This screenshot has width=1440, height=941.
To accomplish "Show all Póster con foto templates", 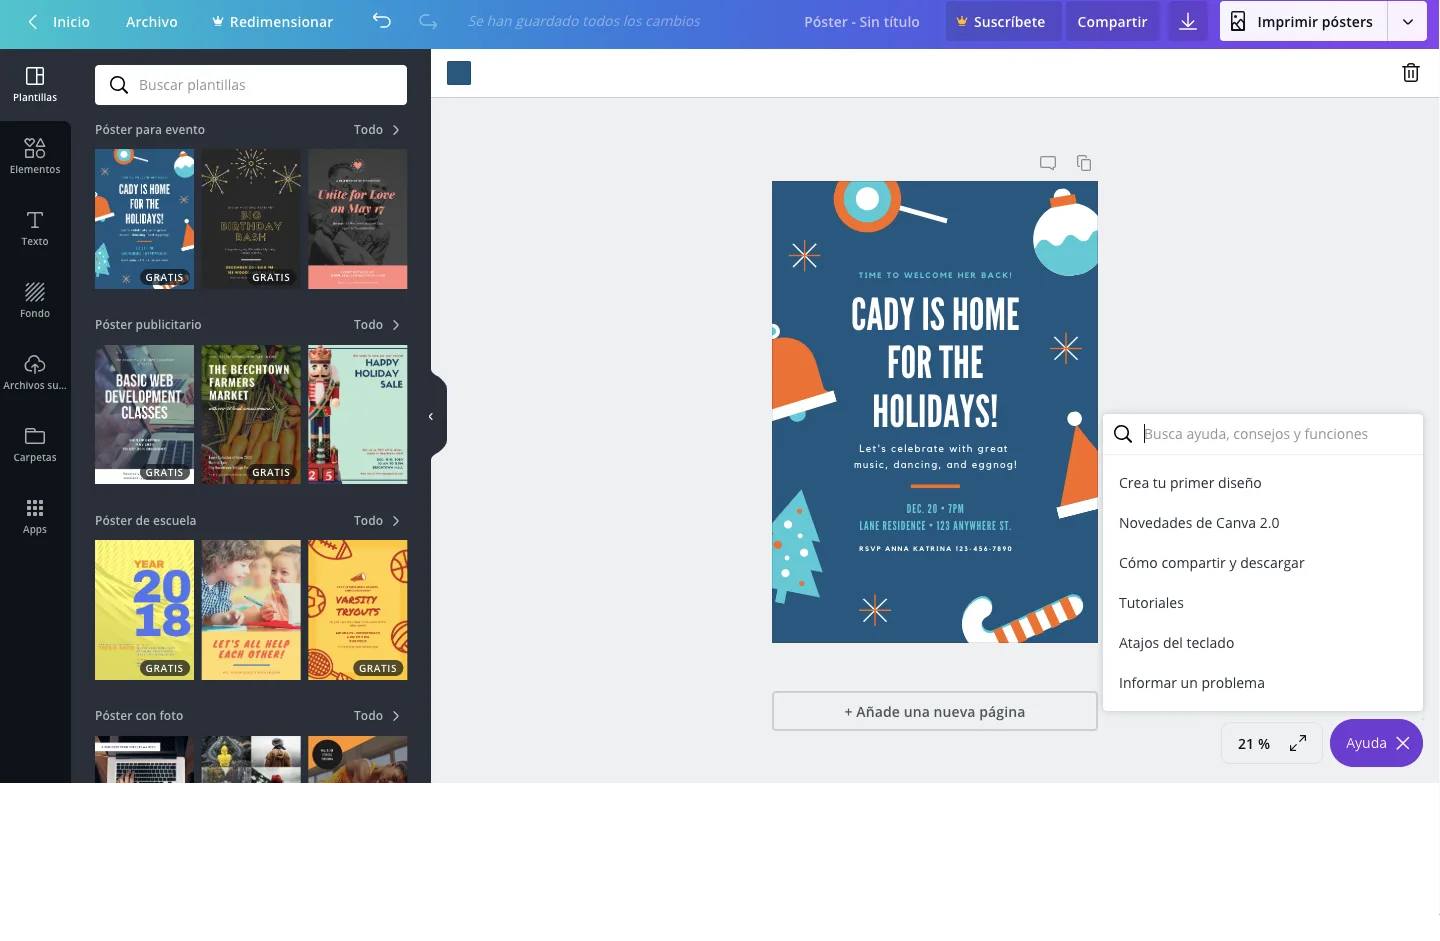I will (x=377, y=716).
